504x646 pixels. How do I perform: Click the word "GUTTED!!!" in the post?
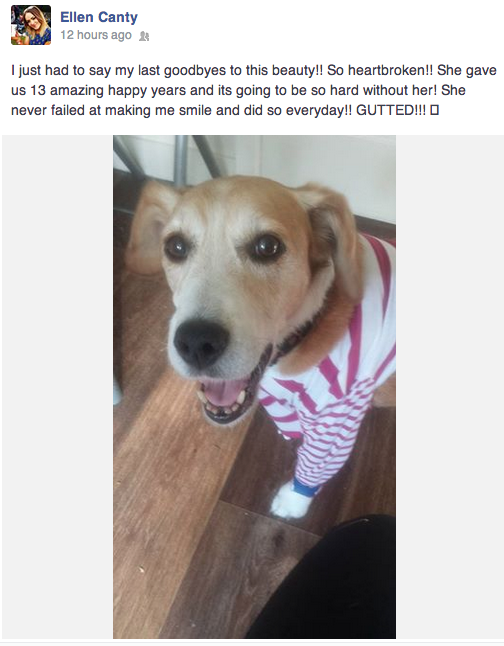point(391,110)
